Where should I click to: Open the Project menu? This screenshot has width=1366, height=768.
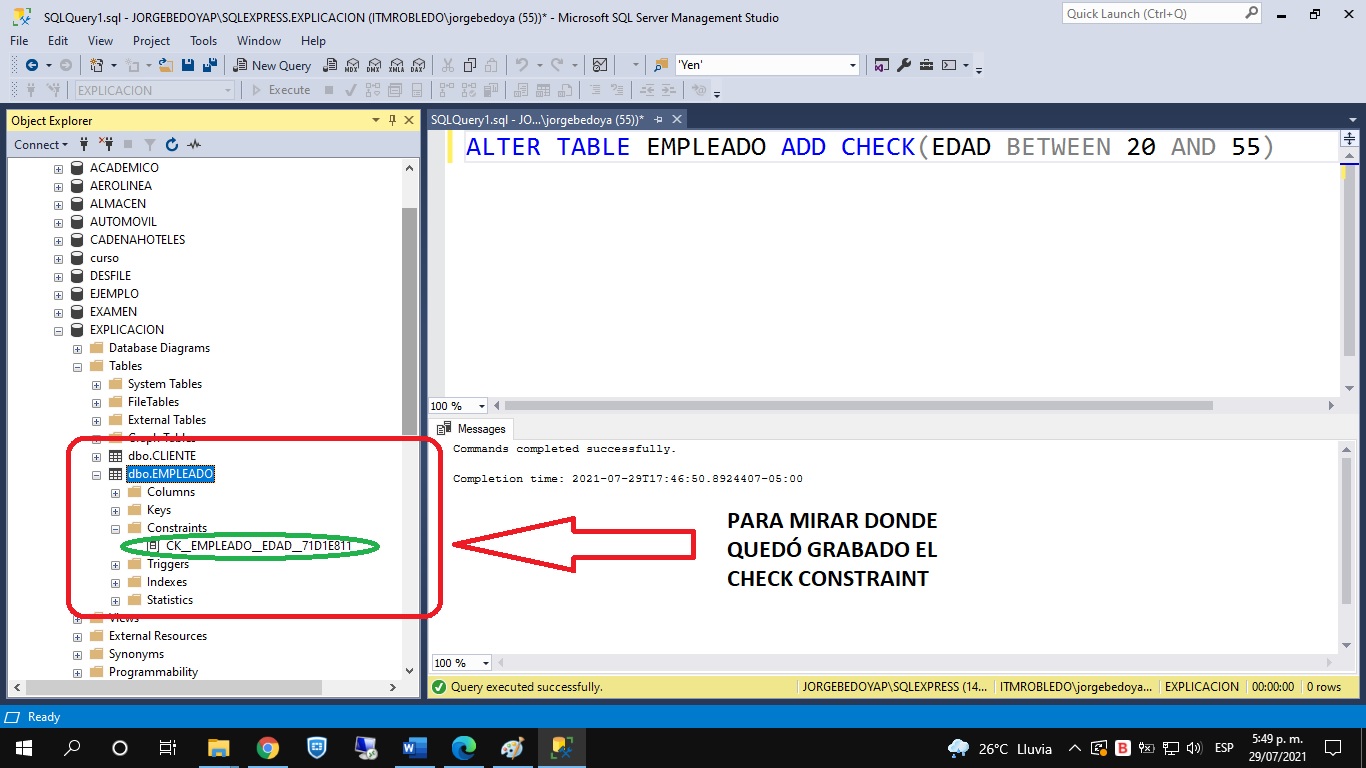click(152, 41)
